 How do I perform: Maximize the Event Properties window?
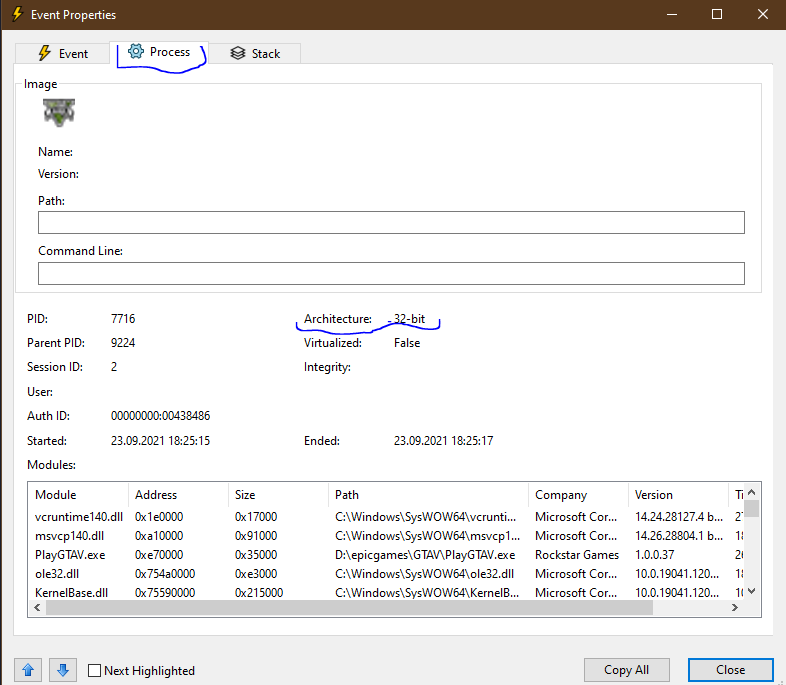717,15
